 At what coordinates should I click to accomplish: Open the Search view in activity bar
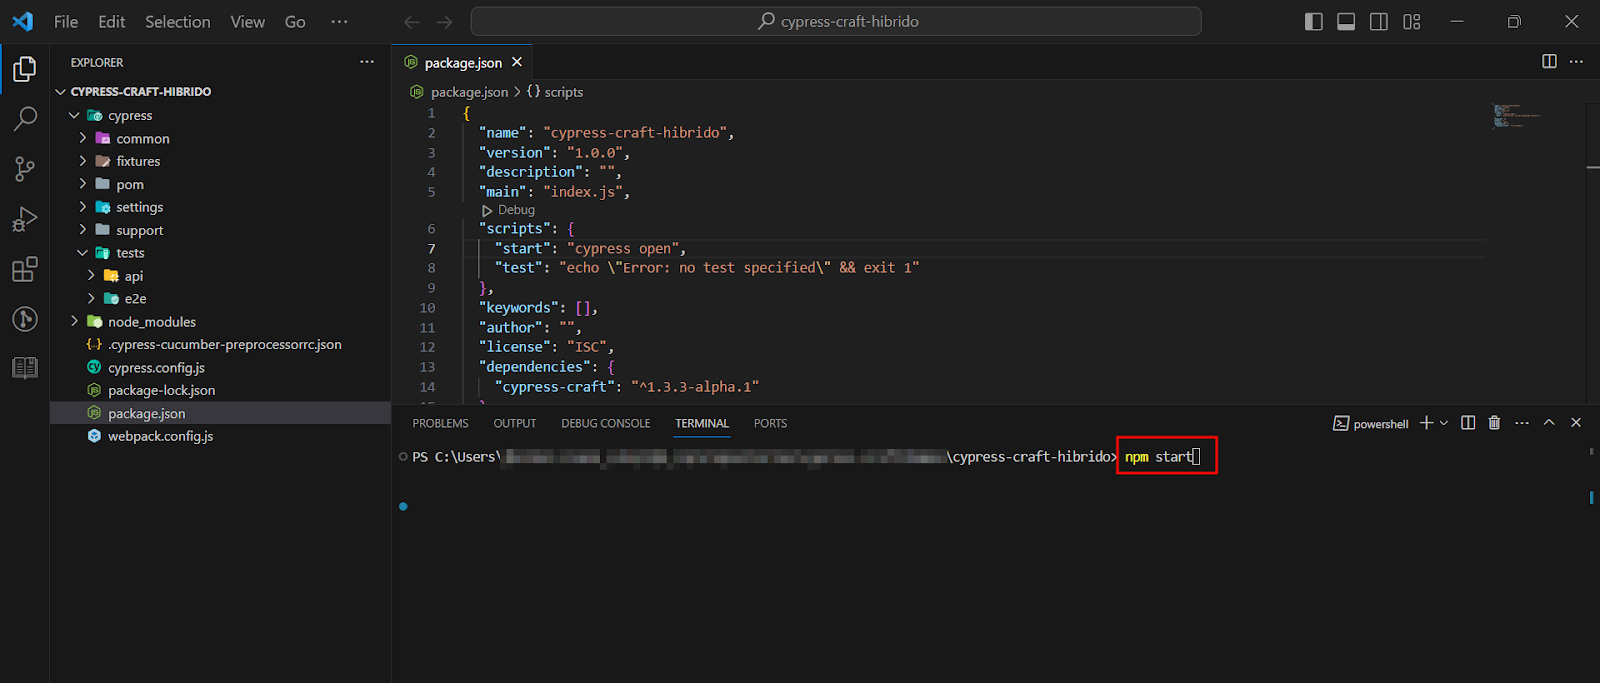[x=25, y=119]
